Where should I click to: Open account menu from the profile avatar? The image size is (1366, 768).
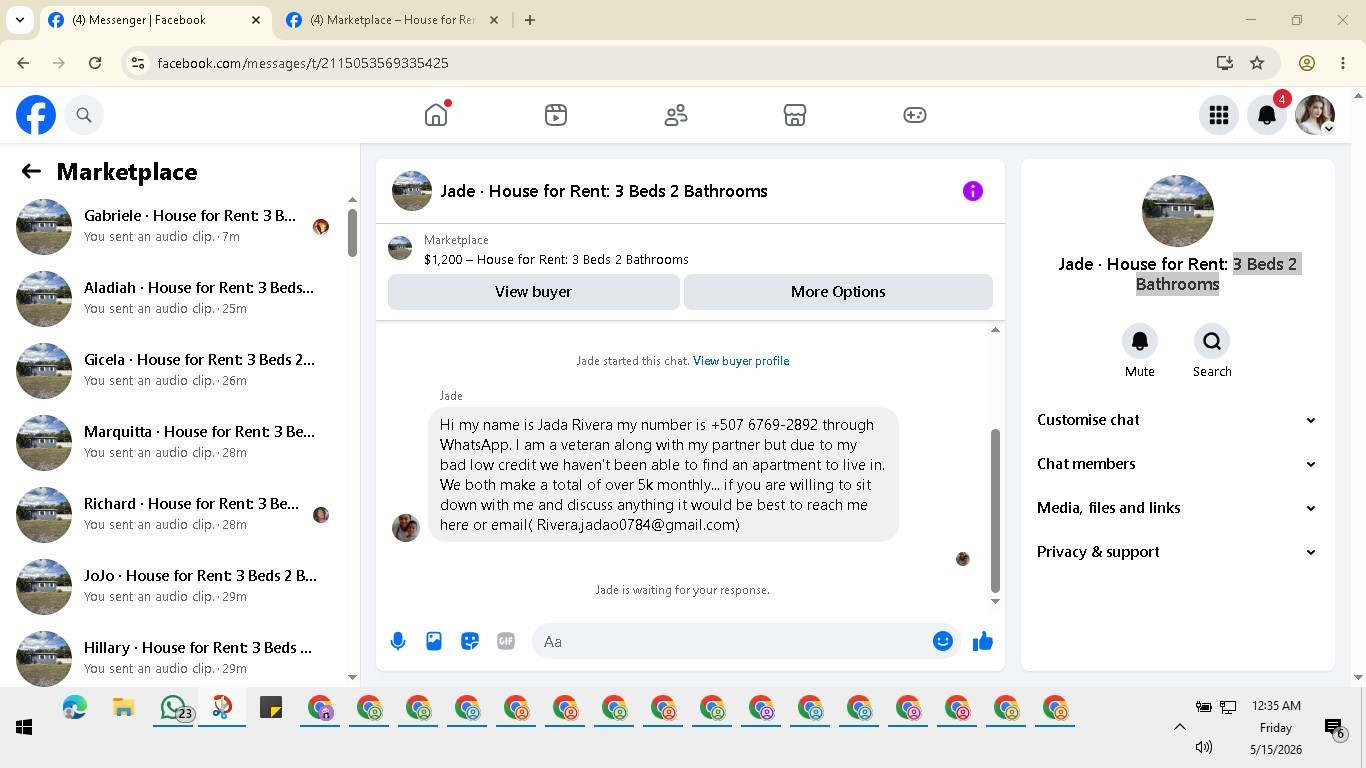coord(1315,115)
